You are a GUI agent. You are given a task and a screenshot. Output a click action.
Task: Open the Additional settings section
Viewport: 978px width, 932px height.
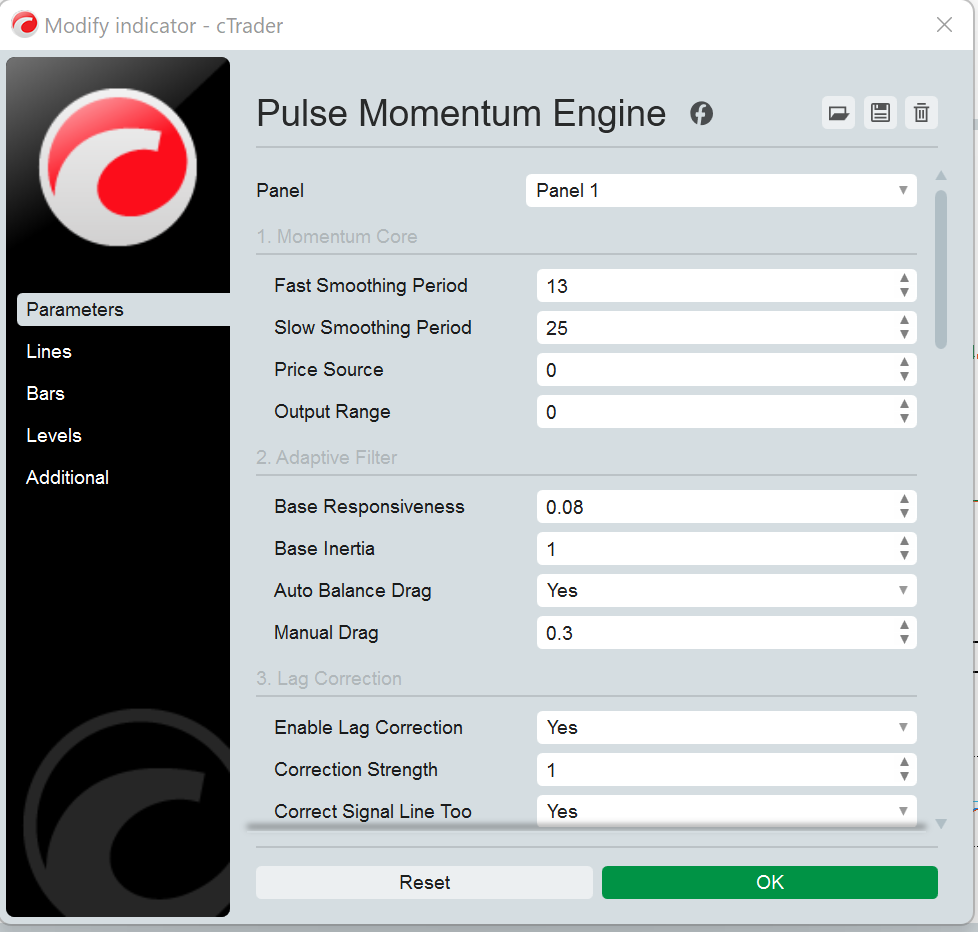coord(67,477)
